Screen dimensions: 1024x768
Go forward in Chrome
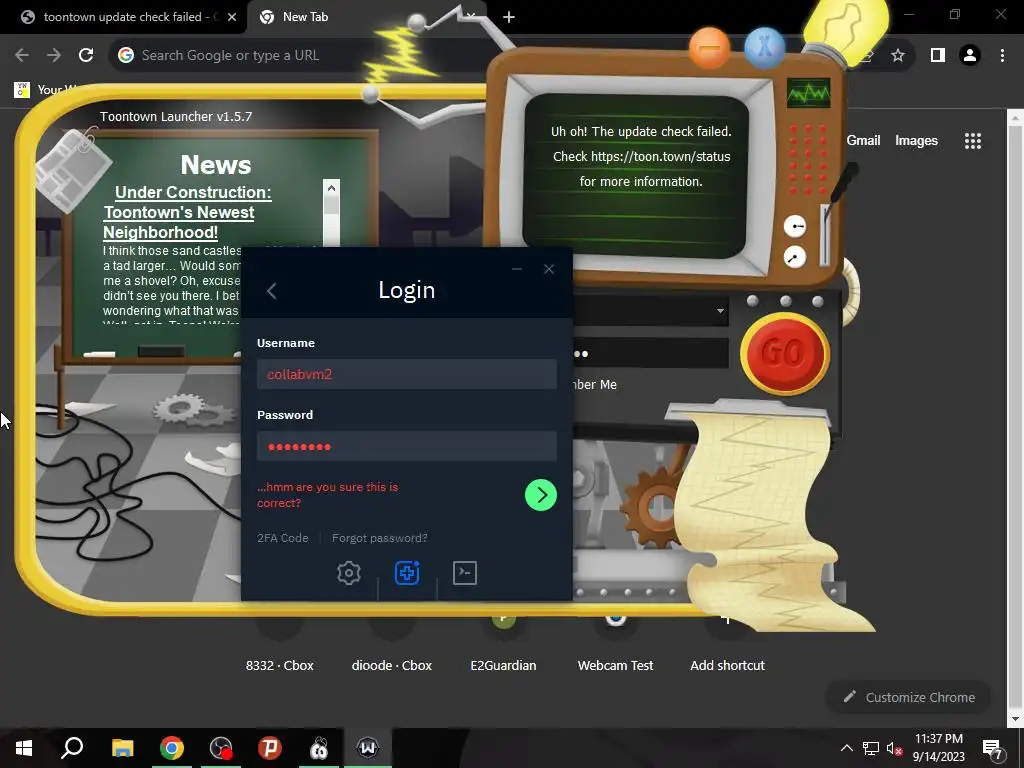tap(54, 55)
